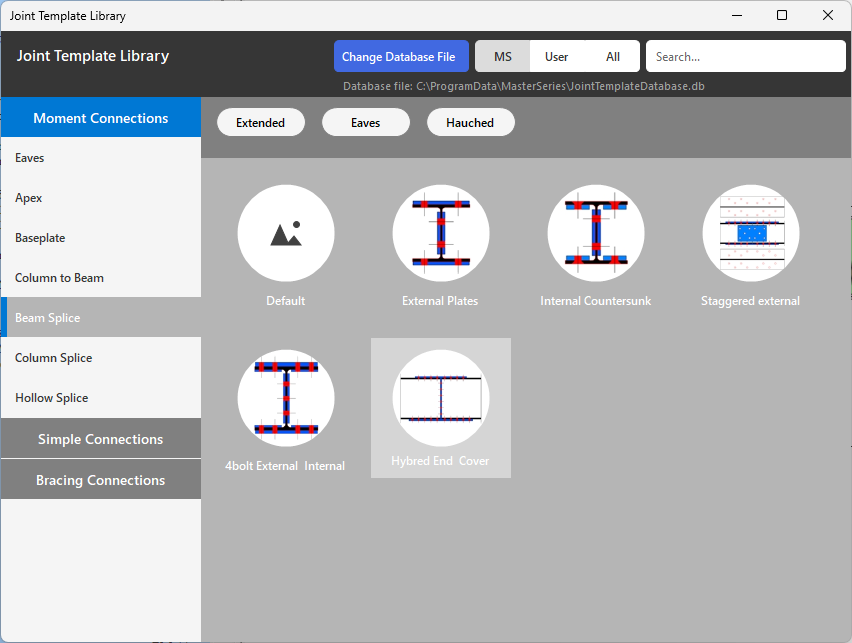The width and height of the screenshot is (852, 643).
Task: Open the Eaves connection category
Action: click(x=30, y=158)
